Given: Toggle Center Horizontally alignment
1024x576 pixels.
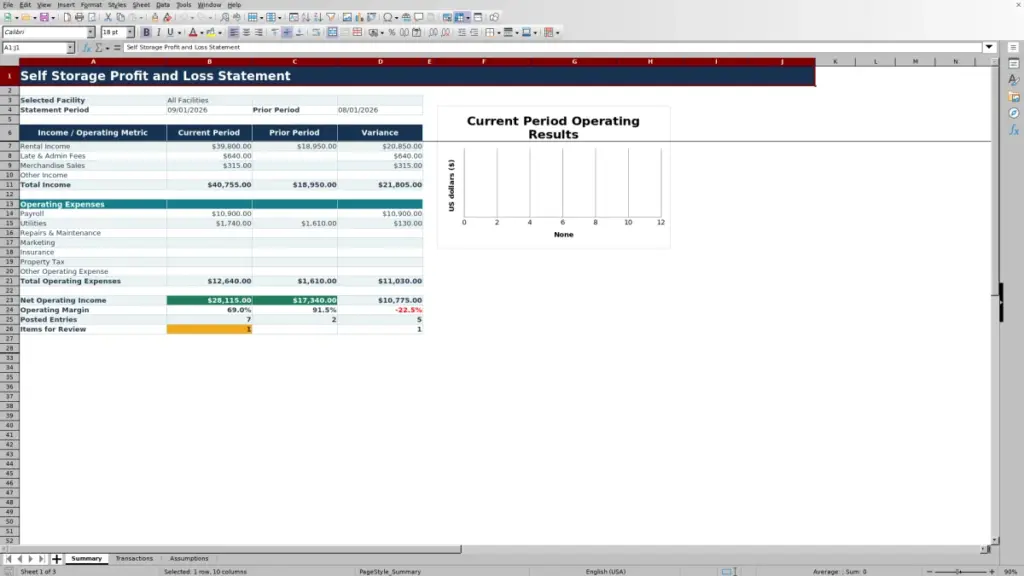Looking at the screenshot, I should pyautogui.click(x=246, y=33).
